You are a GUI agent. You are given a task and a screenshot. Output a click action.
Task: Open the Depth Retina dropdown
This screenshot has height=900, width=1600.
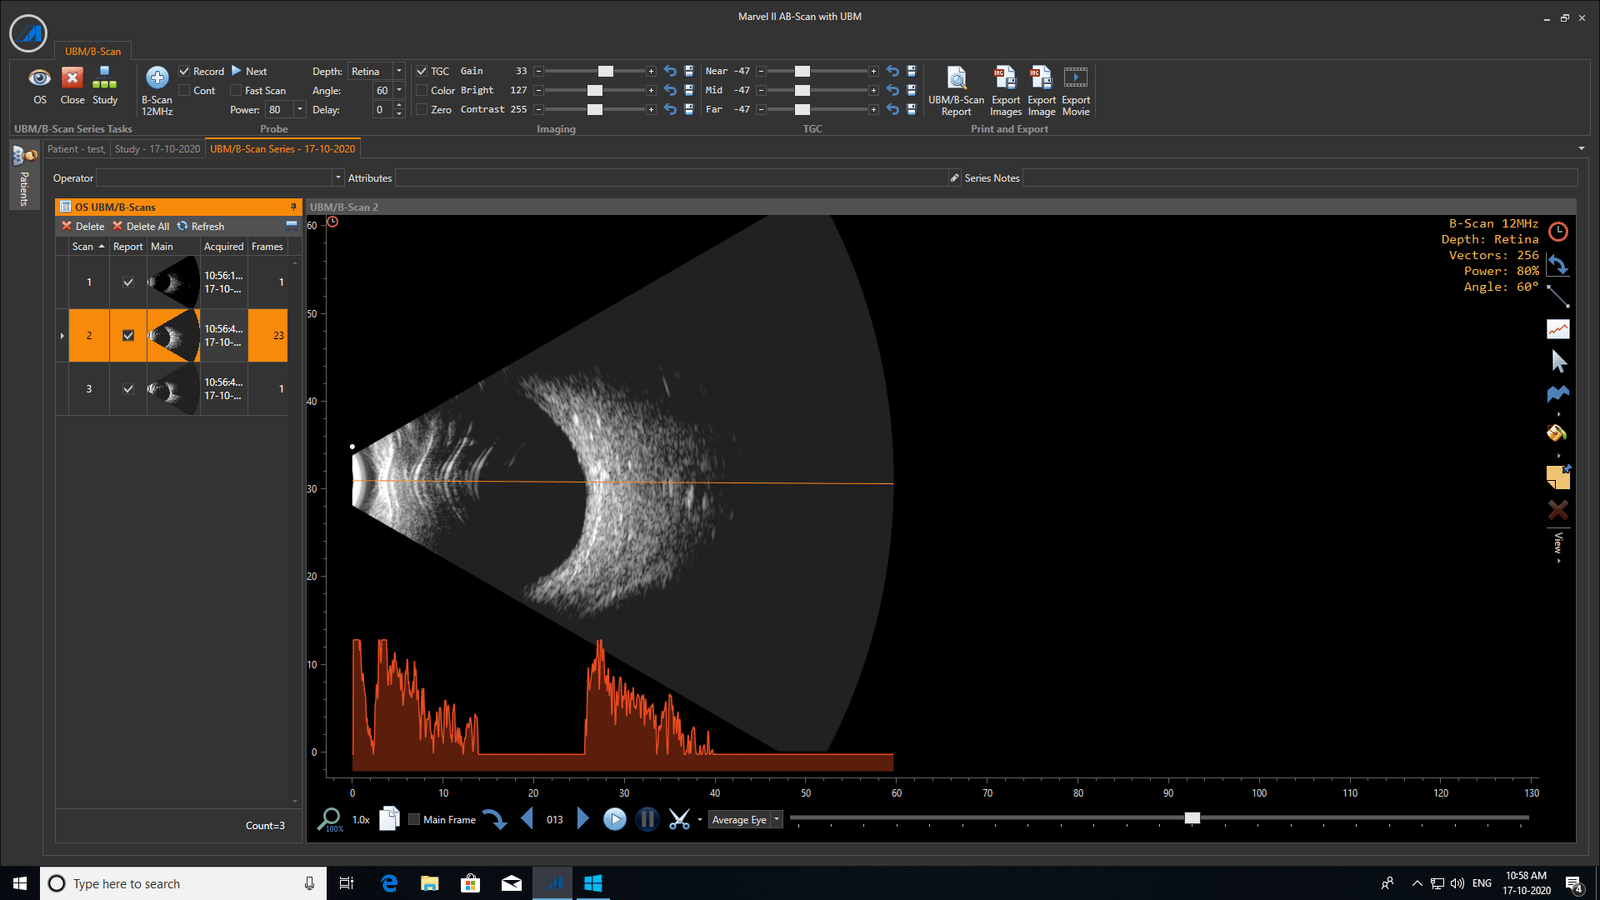(399, 71)
